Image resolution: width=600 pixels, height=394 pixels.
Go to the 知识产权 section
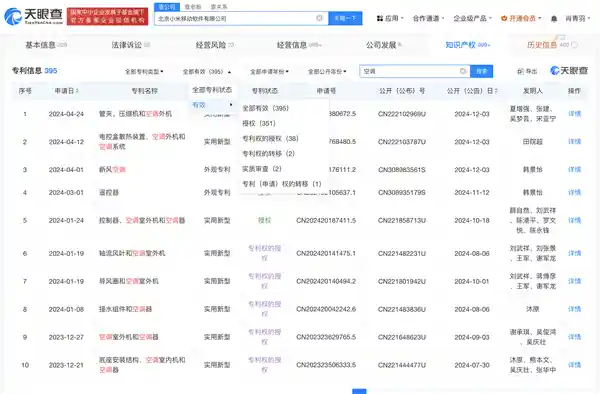tap(467, 45)
